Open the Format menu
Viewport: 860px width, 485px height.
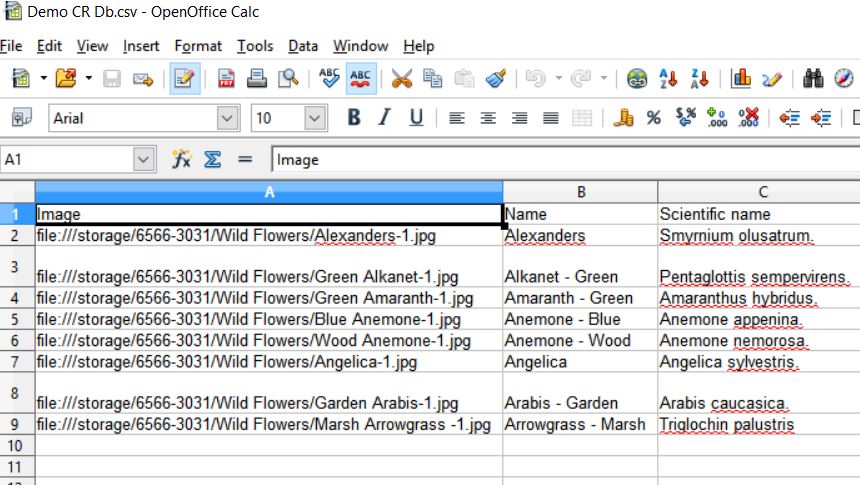(198, 46)
